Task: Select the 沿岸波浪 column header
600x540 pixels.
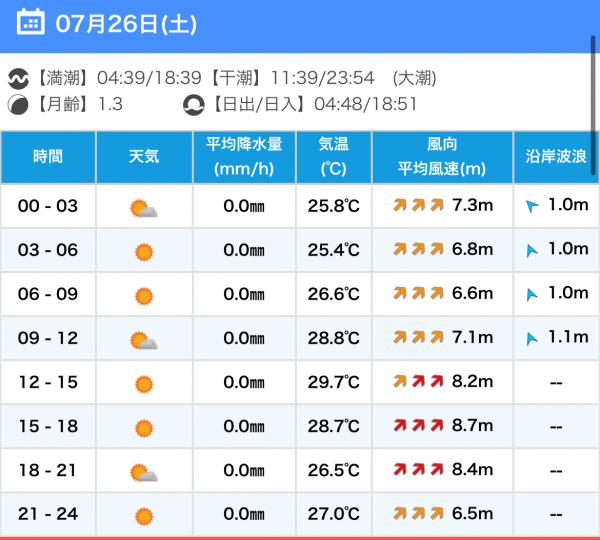Action: [556, 157]
